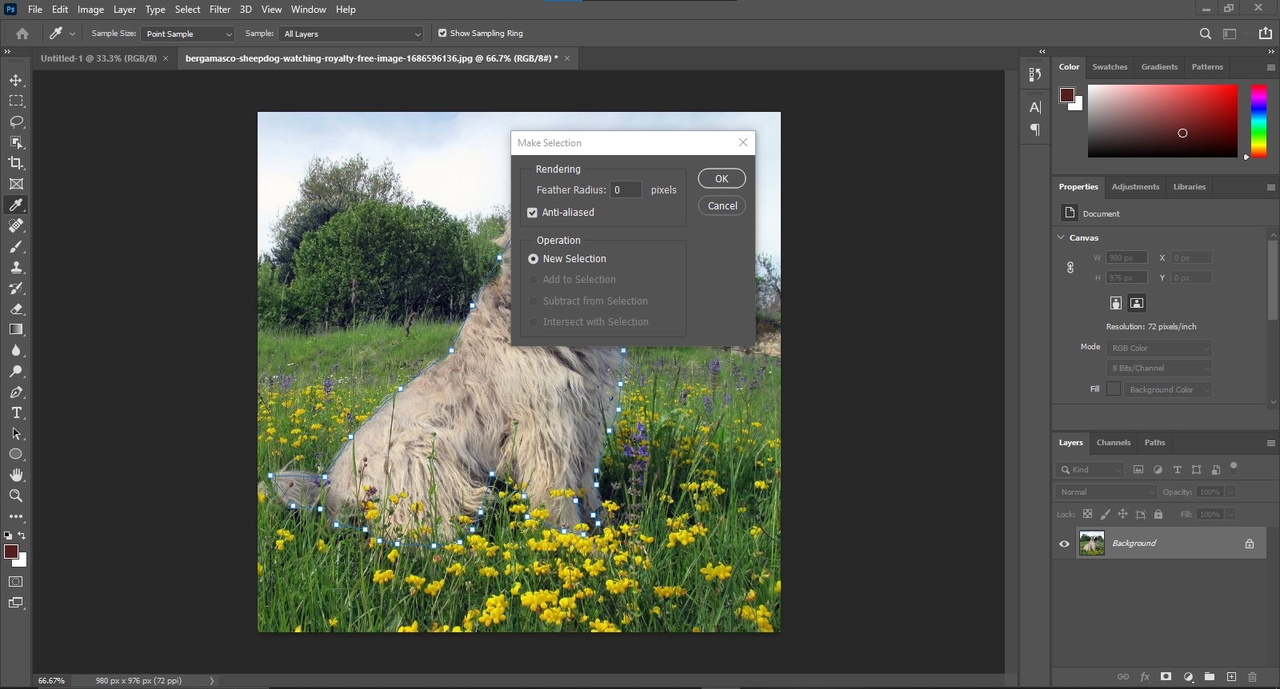This screenshot has width=1280, height=689.
Task: Select the Hand tool
Action: 16,475
